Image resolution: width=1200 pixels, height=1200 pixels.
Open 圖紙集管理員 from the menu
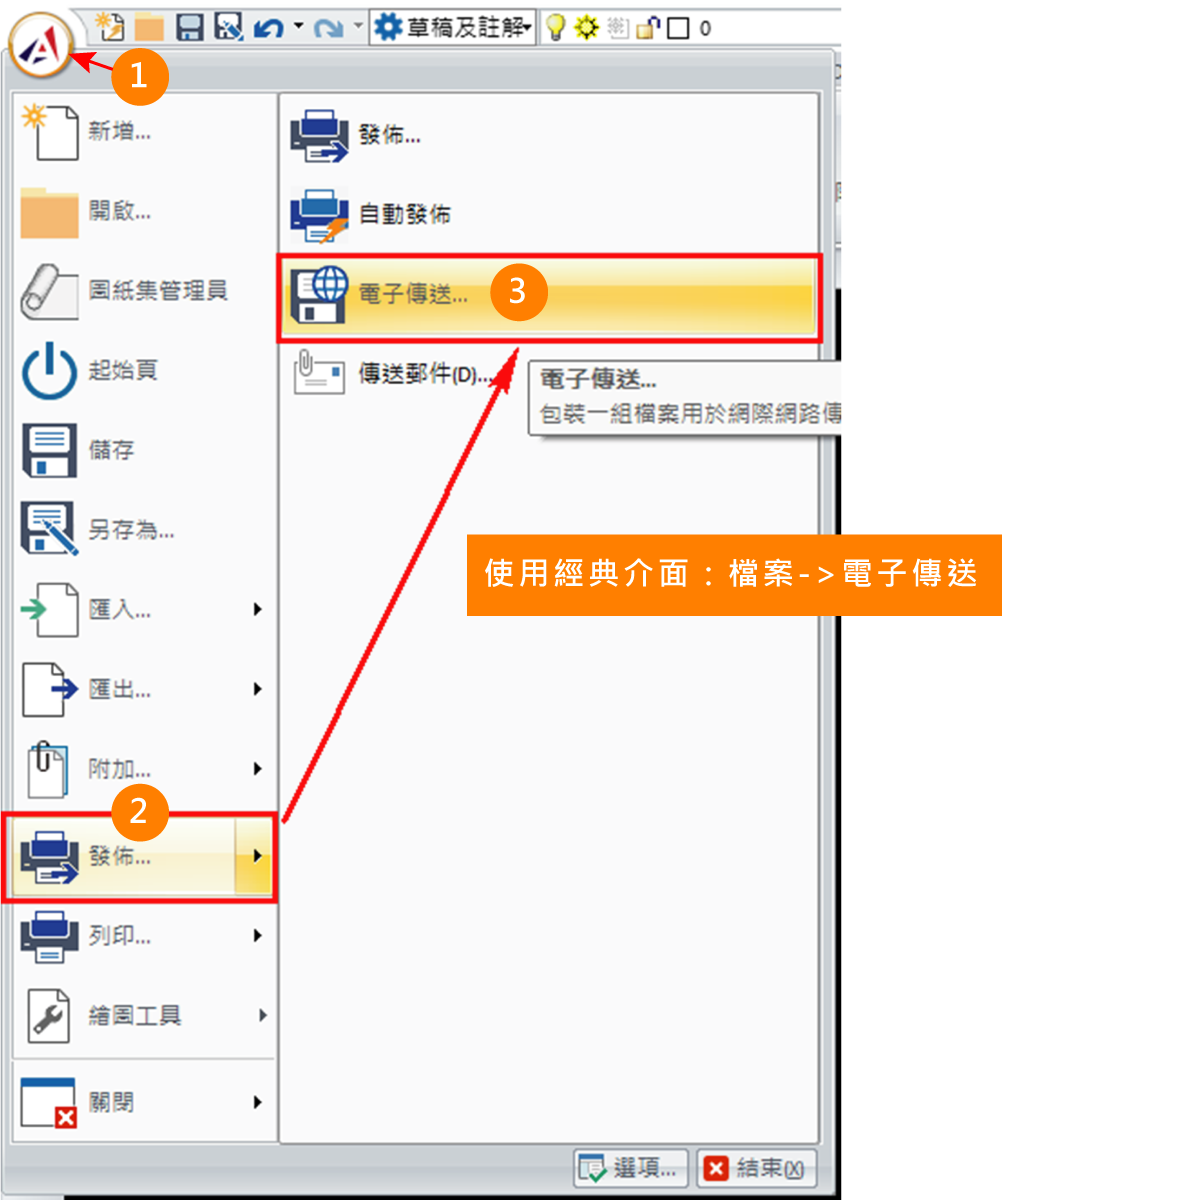pyautogui.click(x=144, y=291)
